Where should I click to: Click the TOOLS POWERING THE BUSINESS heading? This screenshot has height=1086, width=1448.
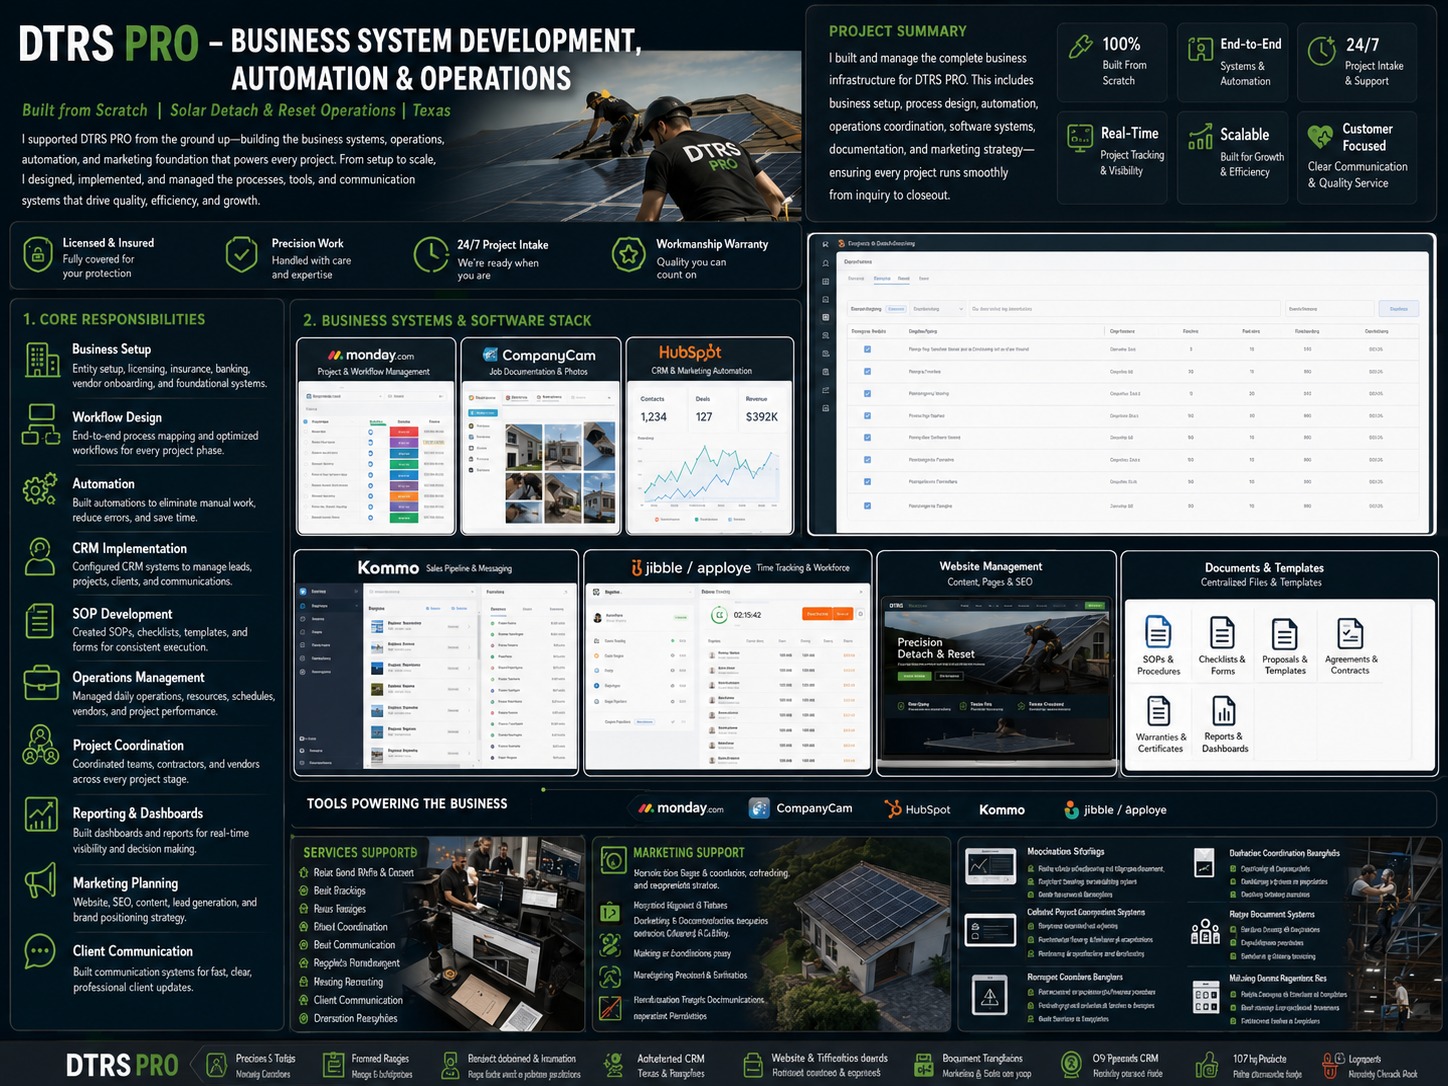pos(407,804)
